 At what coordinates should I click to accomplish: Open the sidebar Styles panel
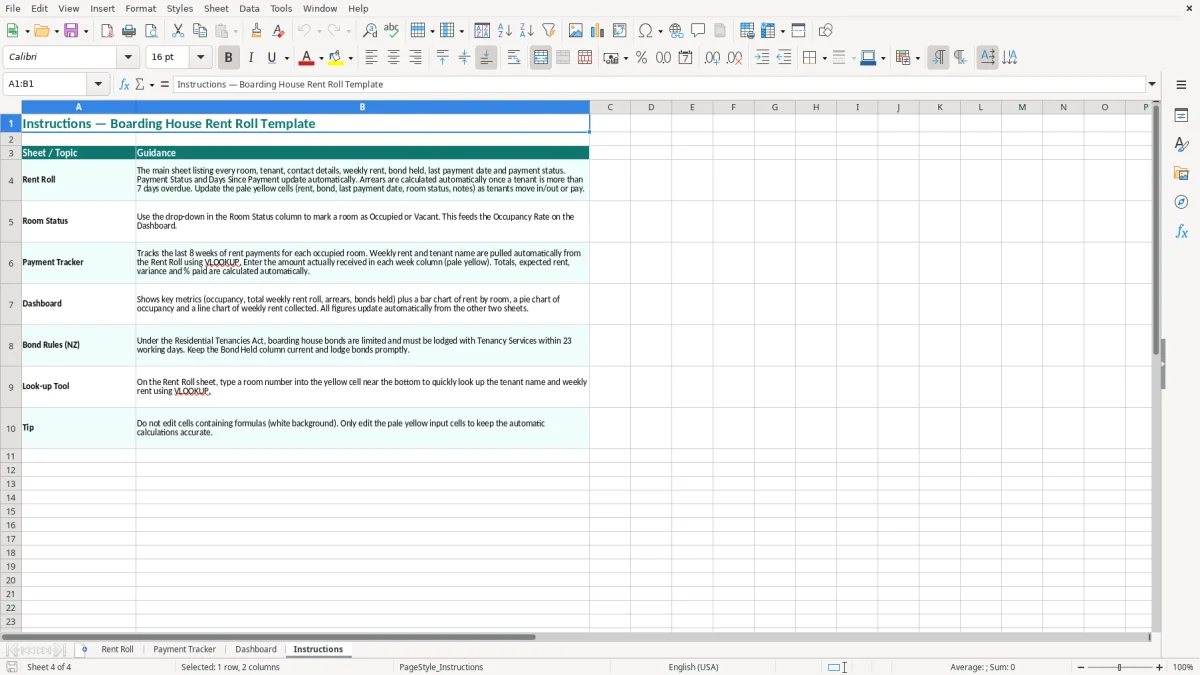[1181, 144]
